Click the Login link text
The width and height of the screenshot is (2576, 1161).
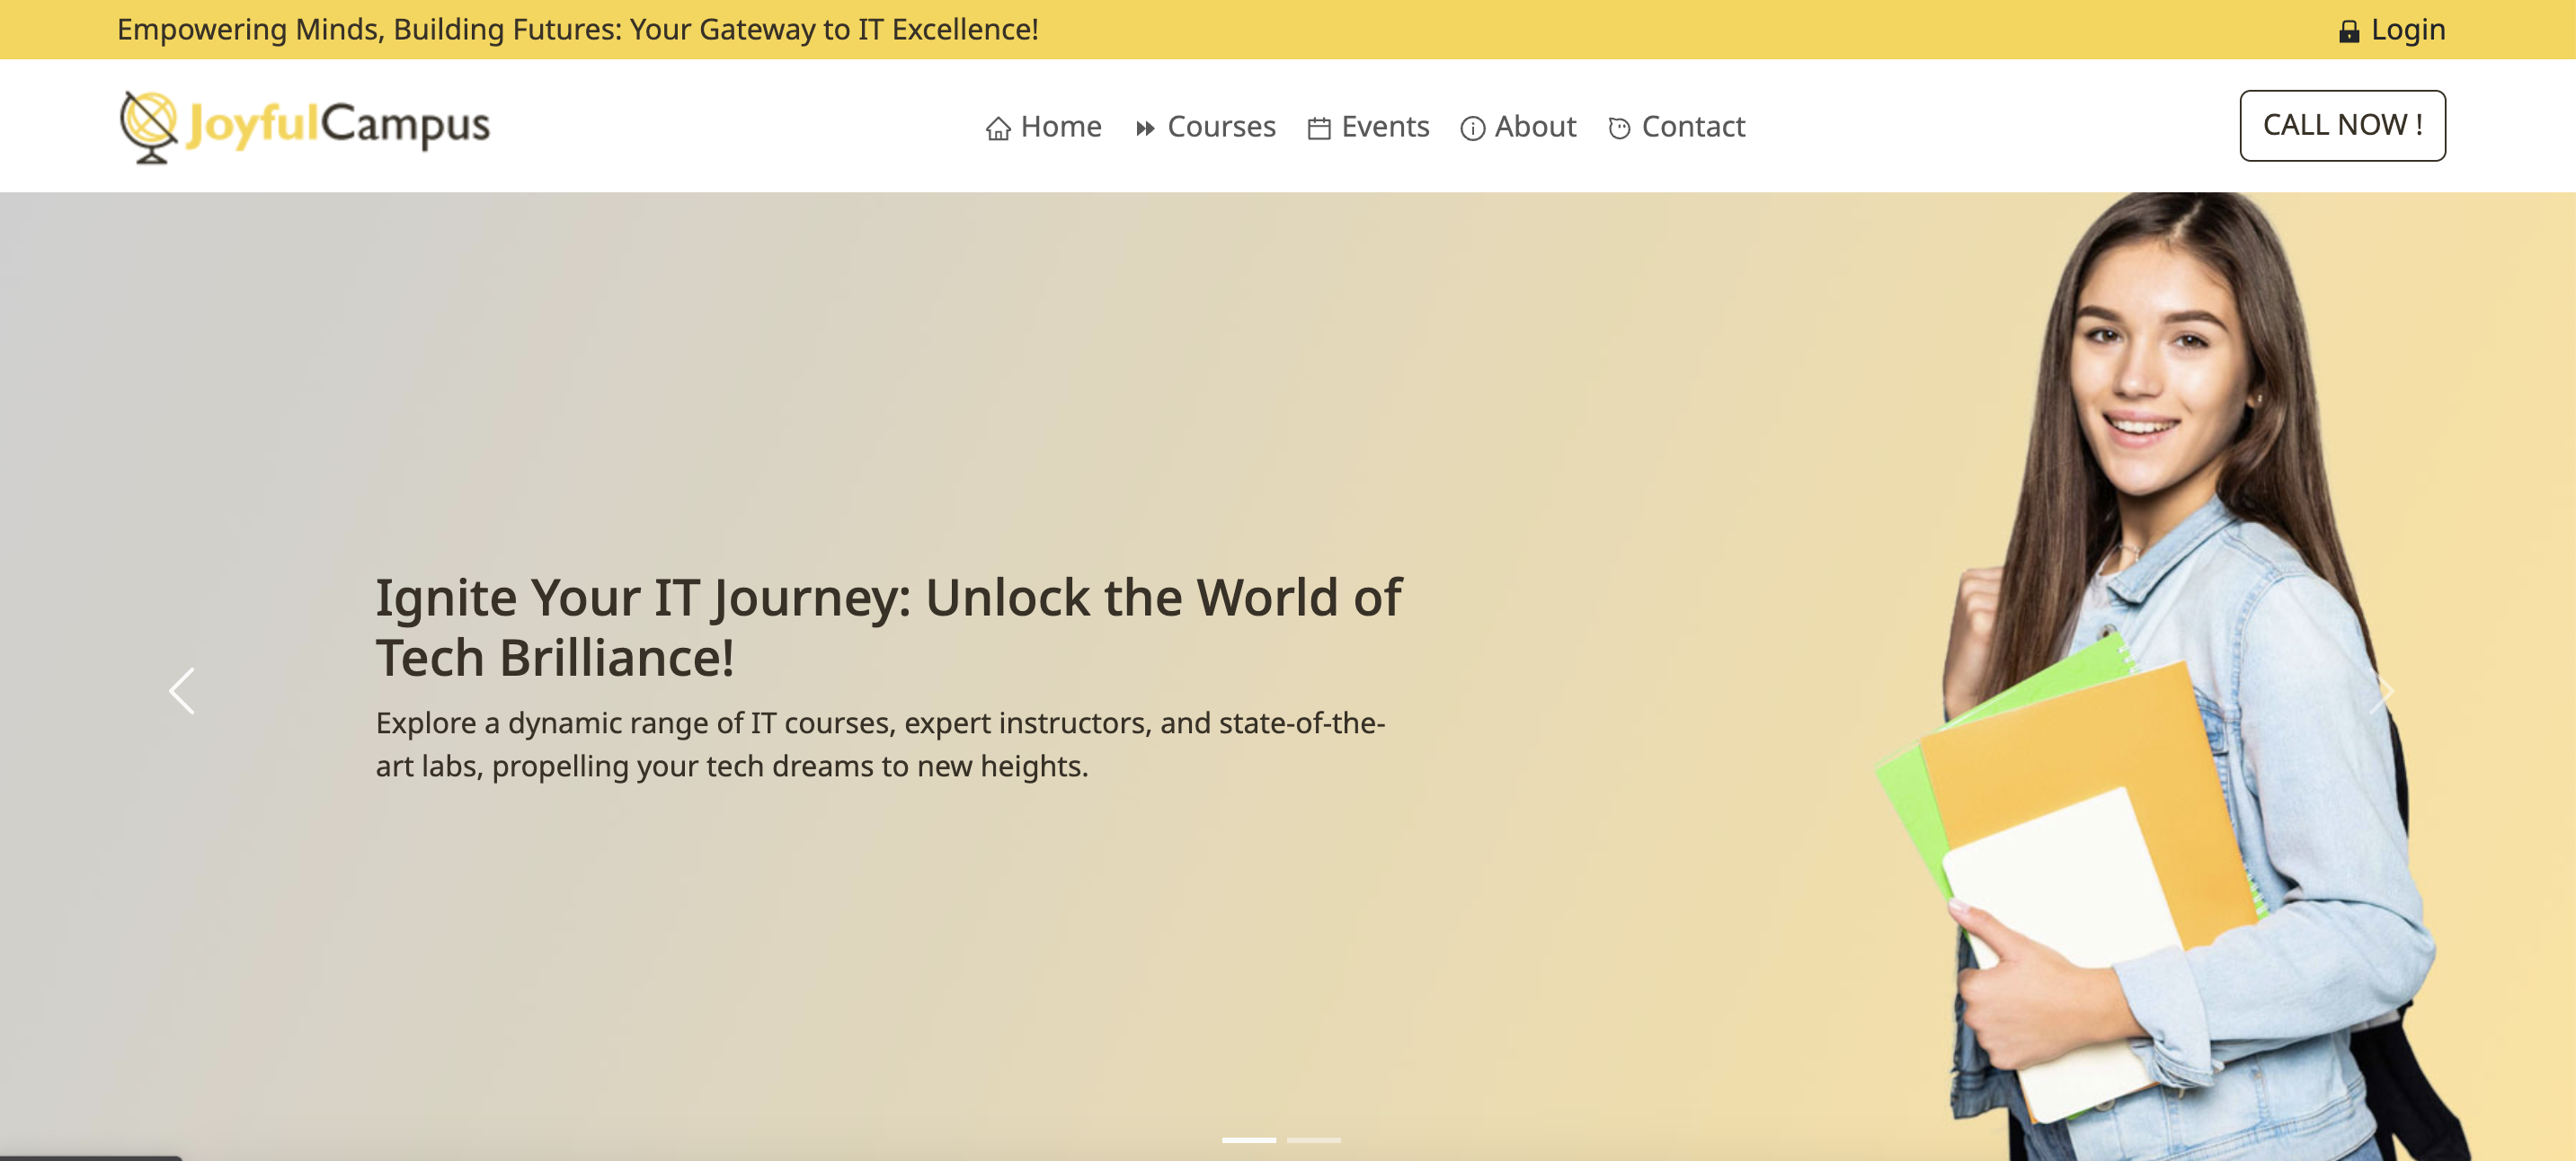(2408, 30)
